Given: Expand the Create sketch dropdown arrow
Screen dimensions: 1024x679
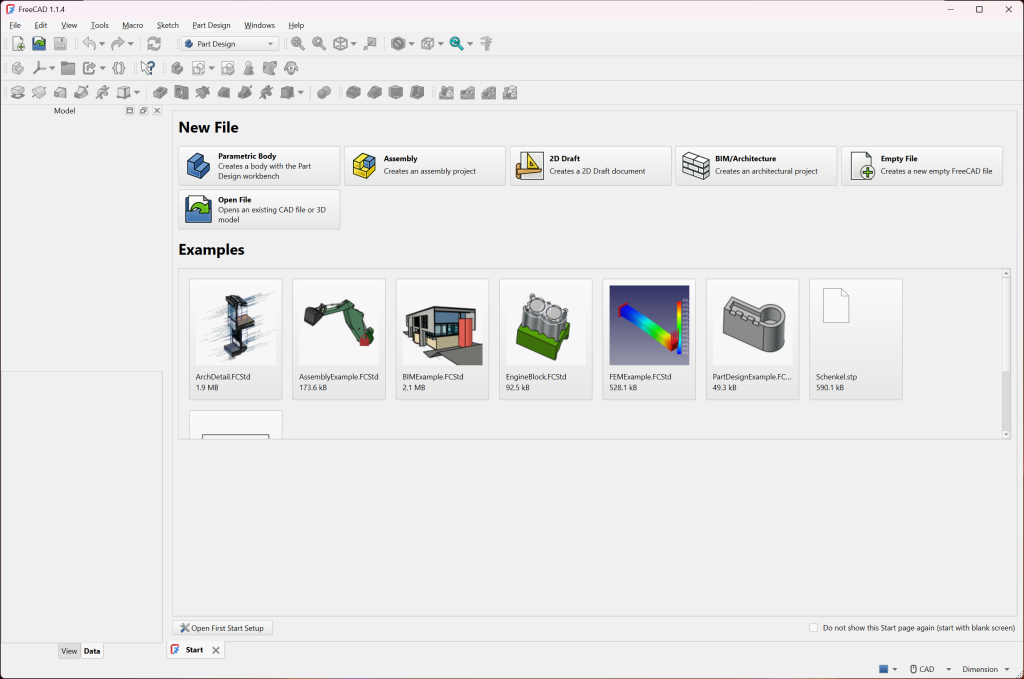Looking at the screenshot, I should [x=211, y=68].
